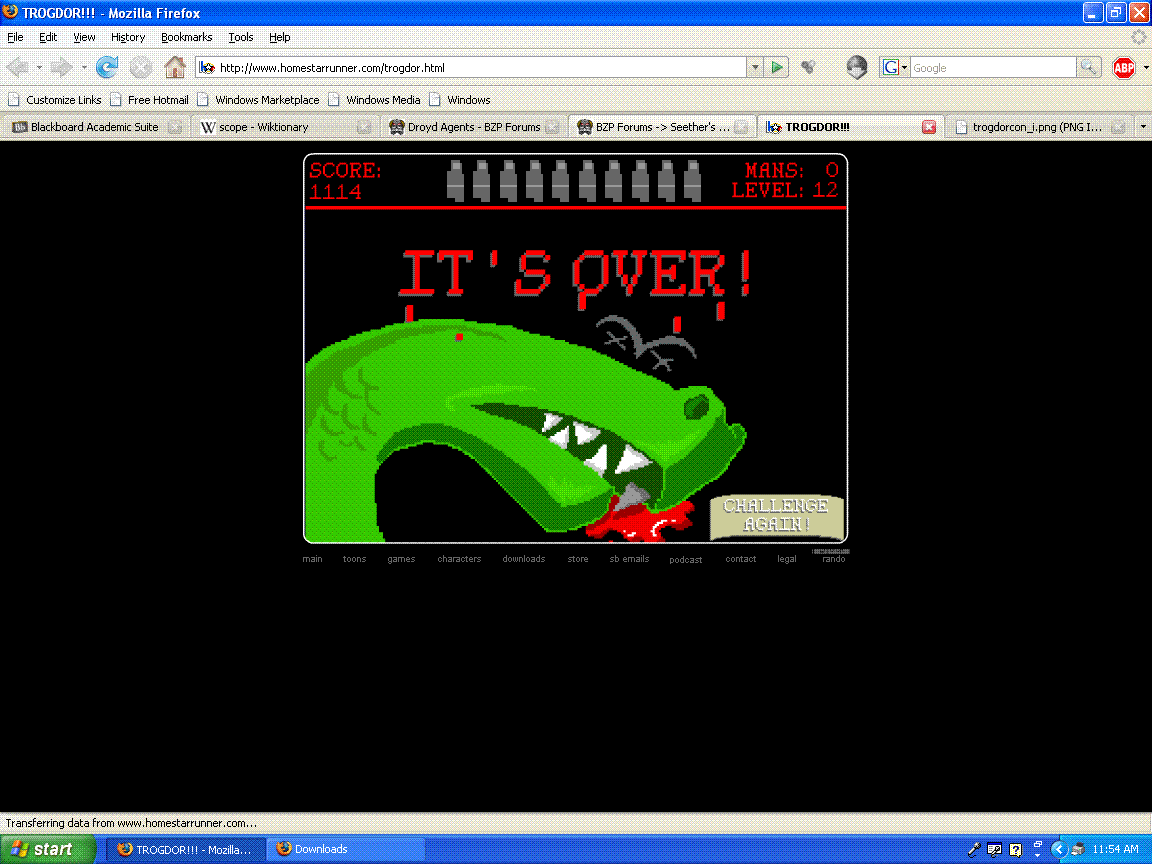Viewport: 1152px width, 864px height.
Task: Click the printer icon in system tray
Action: tap(1078, 849)
